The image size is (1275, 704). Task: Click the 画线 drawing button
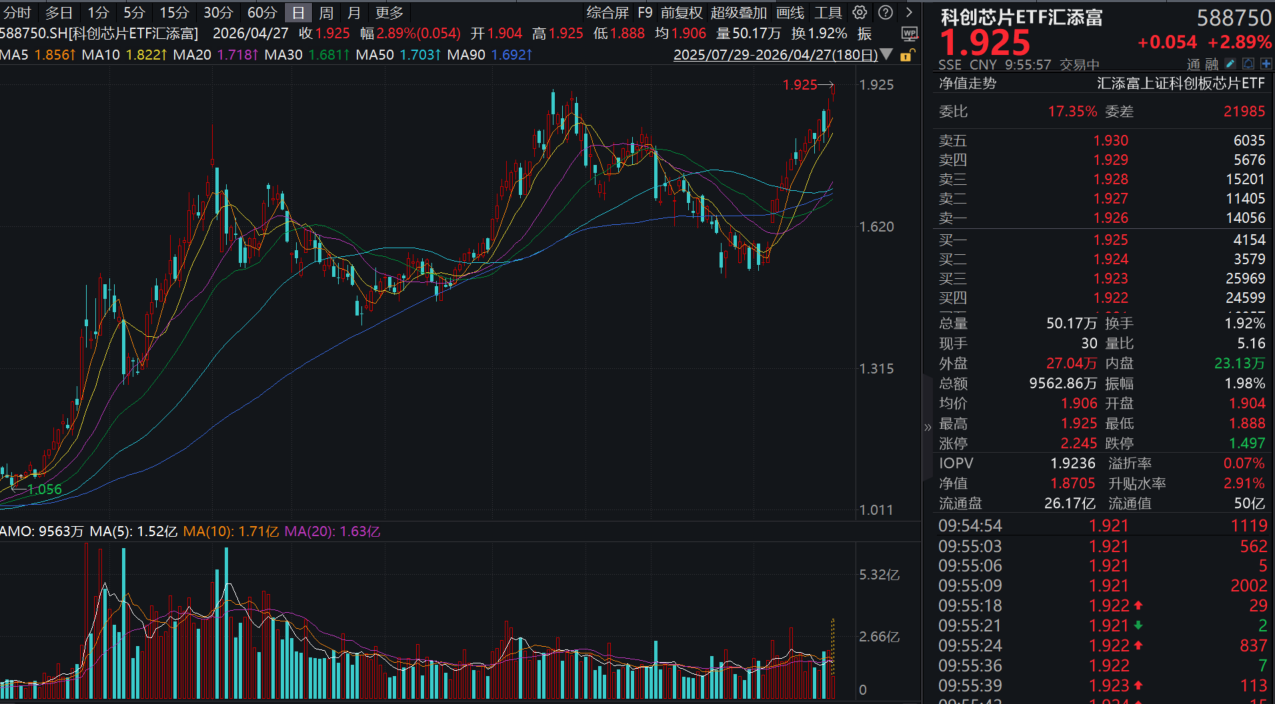coord(790,13)
